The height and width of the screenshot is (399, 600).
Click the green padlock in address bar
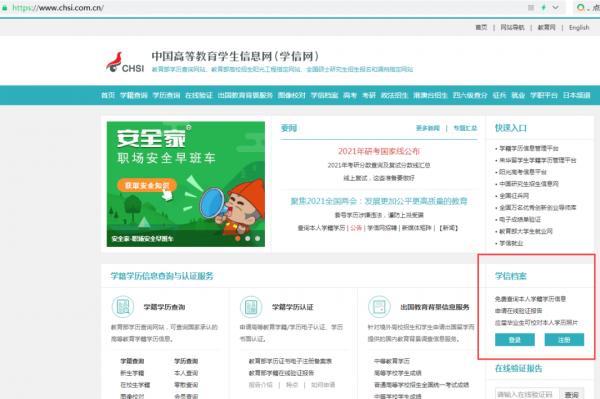click(x=5, y=8)
